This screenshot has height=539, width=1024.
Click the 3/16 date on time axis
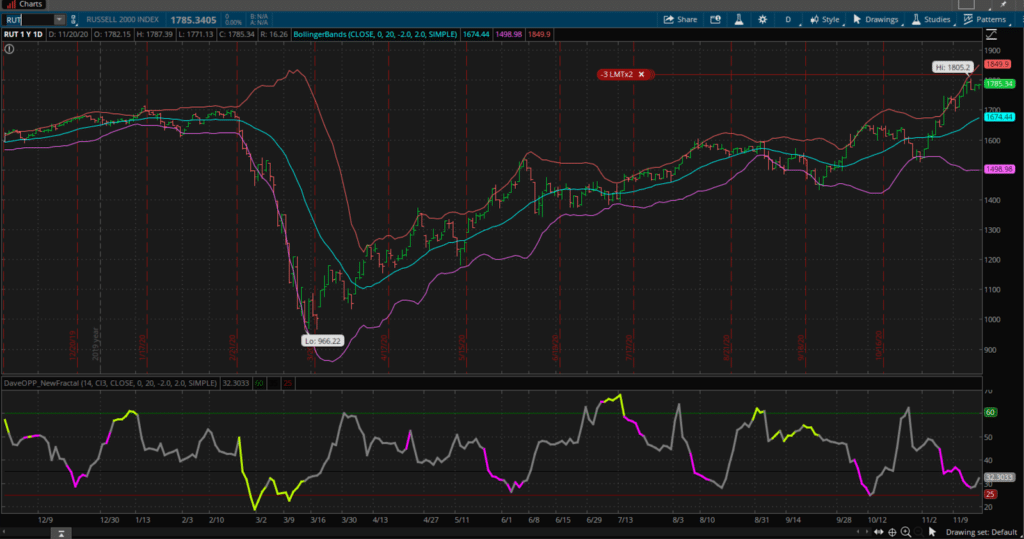(x=318, y=520)
